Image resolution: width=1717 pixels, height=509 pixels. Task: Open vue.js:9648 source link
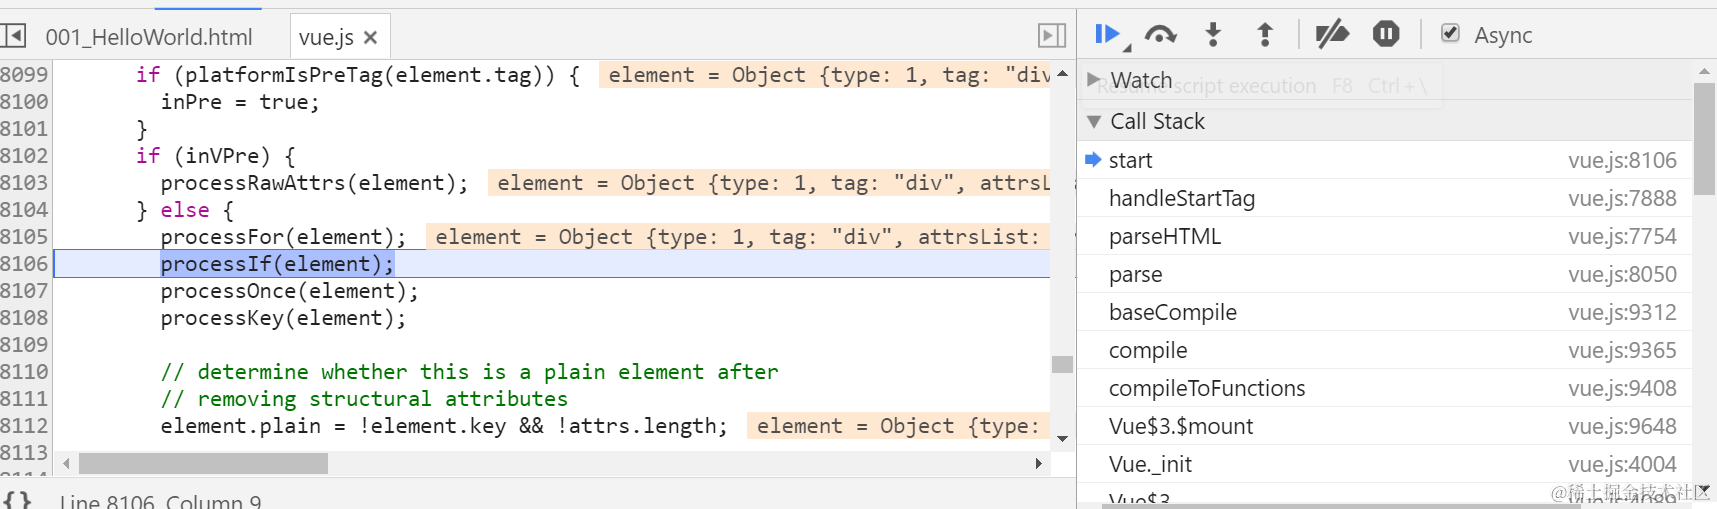[x=1622, y=426]
